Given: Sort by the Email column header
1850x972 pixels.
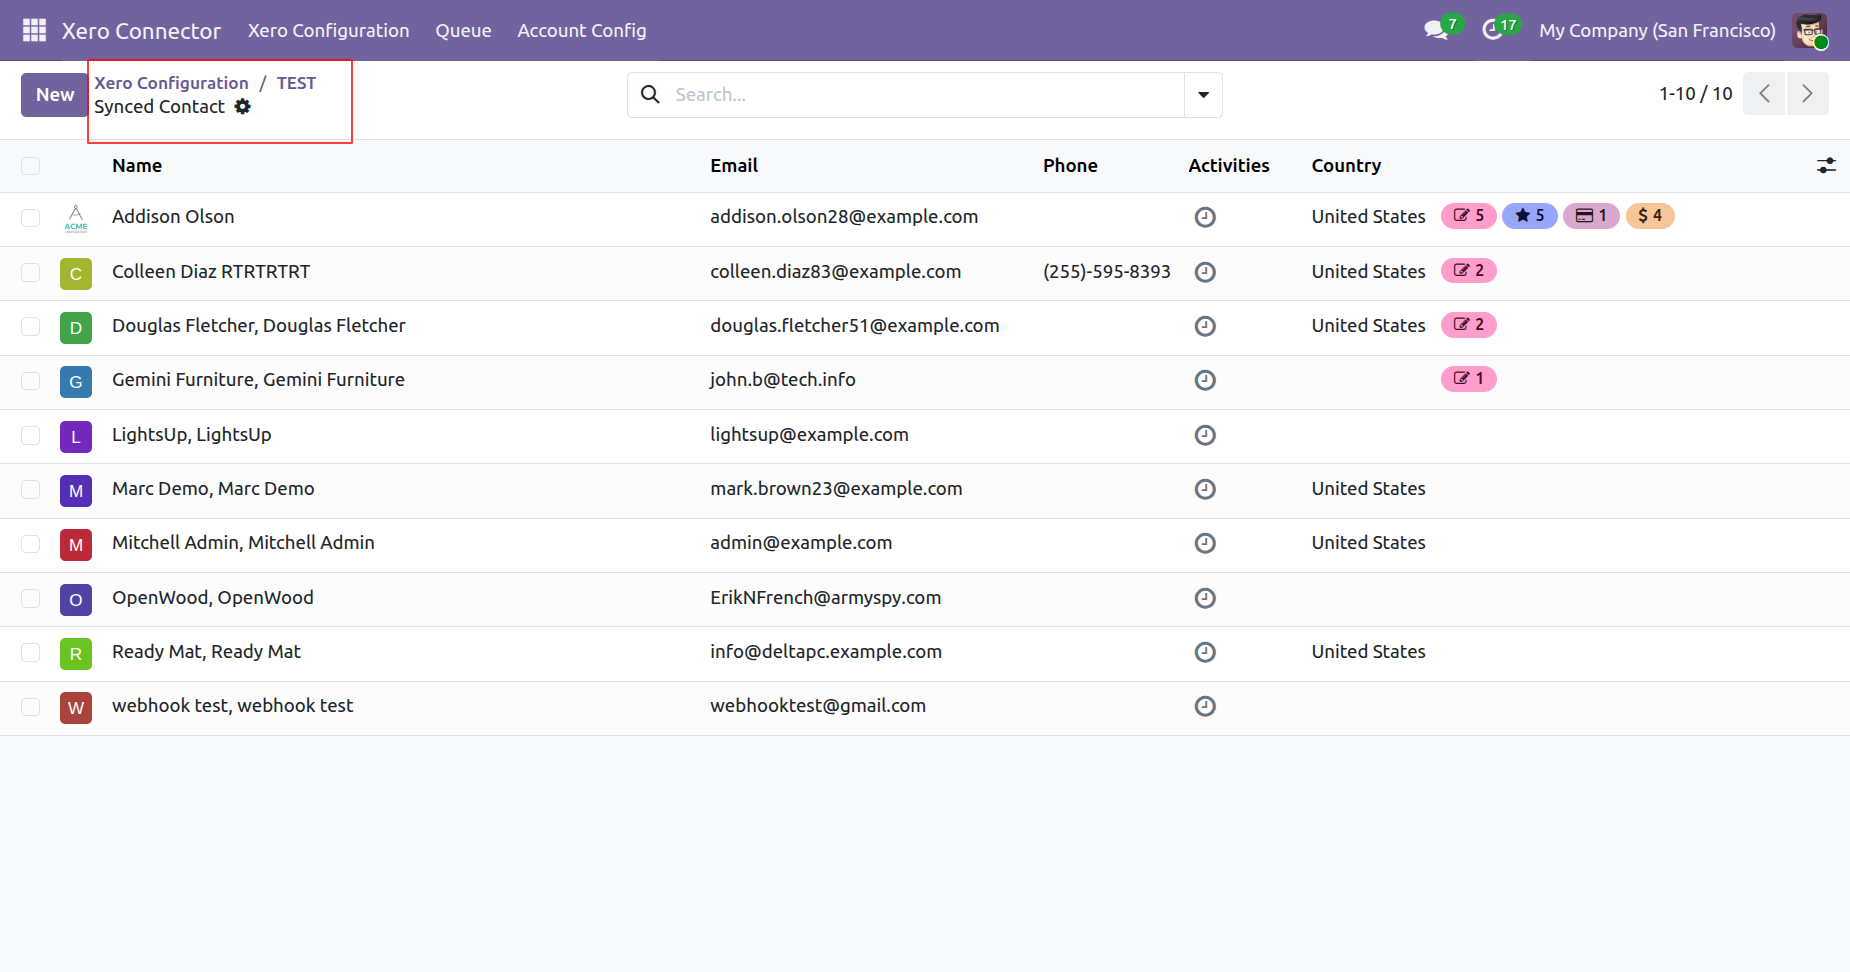Looking at the screenshot, I should [x=734, y=166].
